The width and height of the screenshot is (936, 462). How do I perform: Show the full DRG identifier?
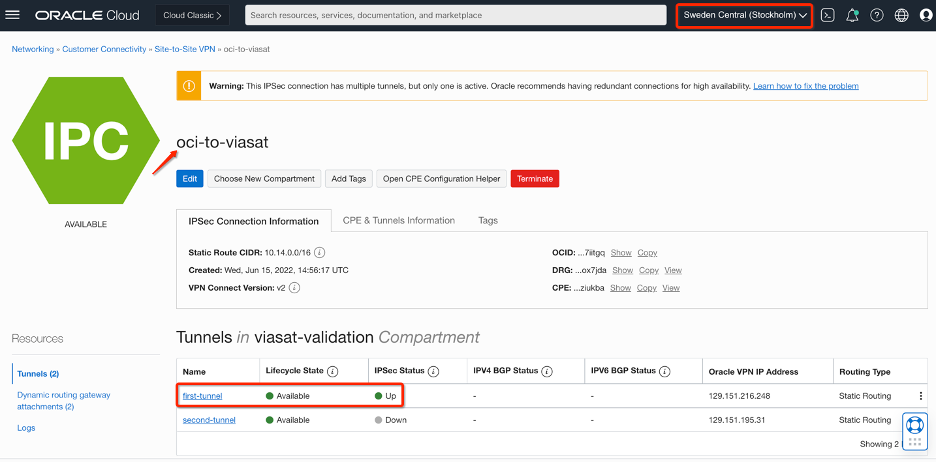[x=623, y=270]
